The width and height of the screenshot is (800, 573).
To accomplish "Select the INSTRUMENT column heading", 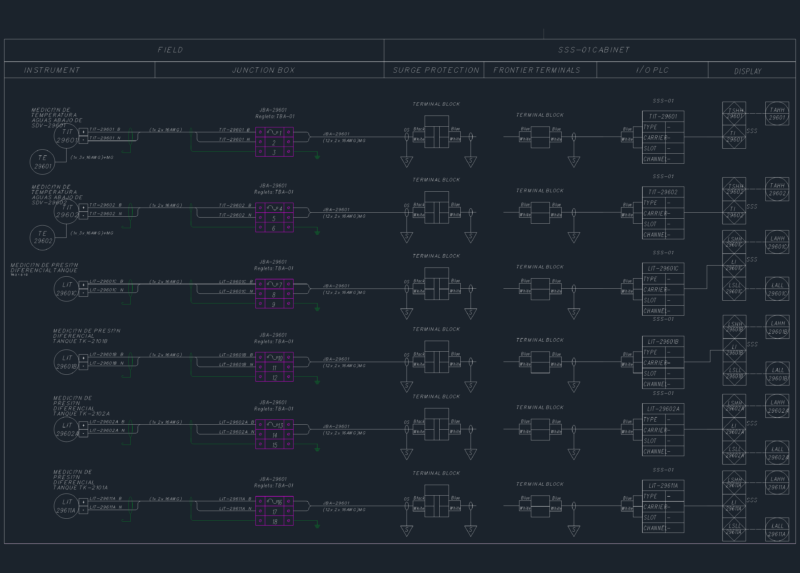I will 52,70.
